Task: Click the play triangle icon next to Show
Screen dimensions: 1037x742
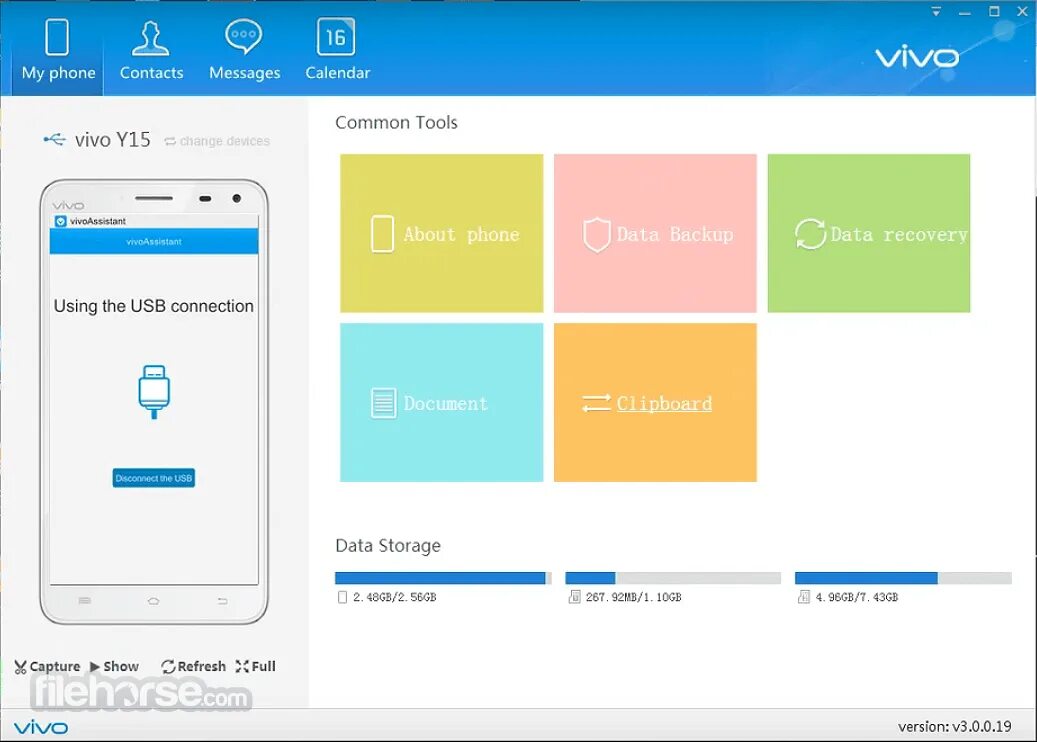Action: coord(95,667)
